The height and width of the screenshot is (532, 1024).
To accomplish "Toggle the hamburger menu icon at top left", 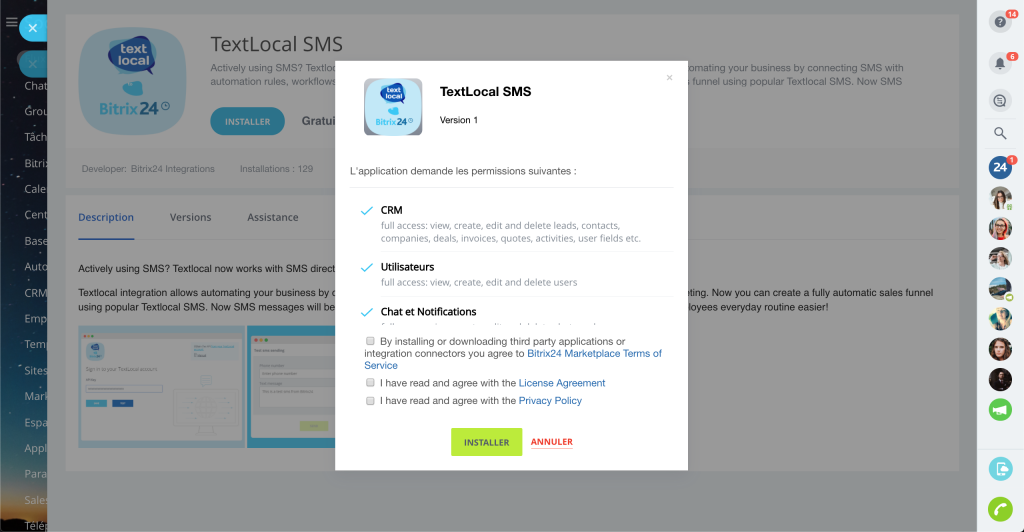I will tap(11, 22).
